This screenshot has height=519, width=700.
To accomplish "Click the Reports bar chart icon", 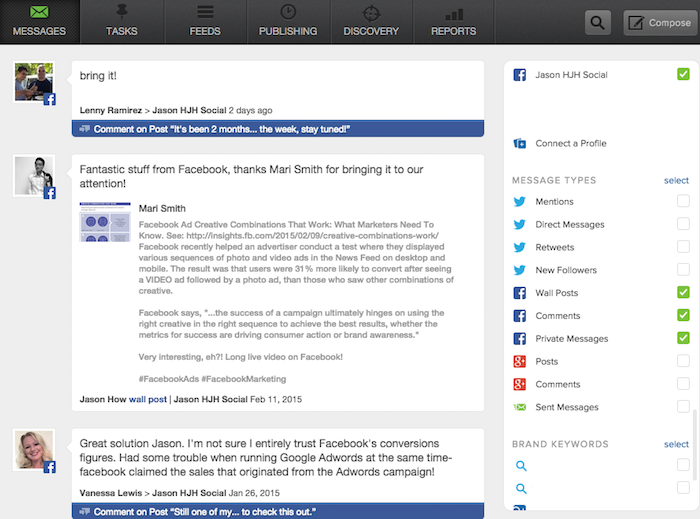I will pyautogui.click(x=454, y=15).
